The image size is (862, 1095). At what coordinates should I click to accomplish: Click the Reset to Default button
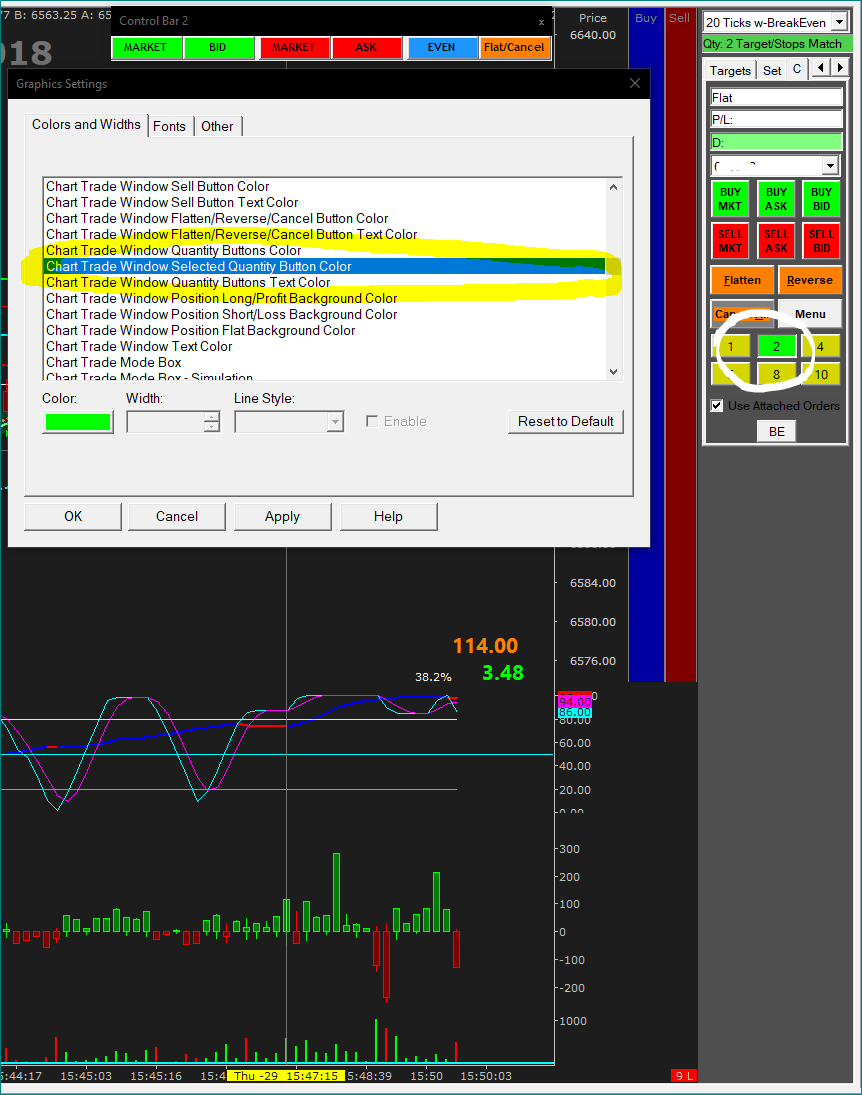click(x=565, y=421)
